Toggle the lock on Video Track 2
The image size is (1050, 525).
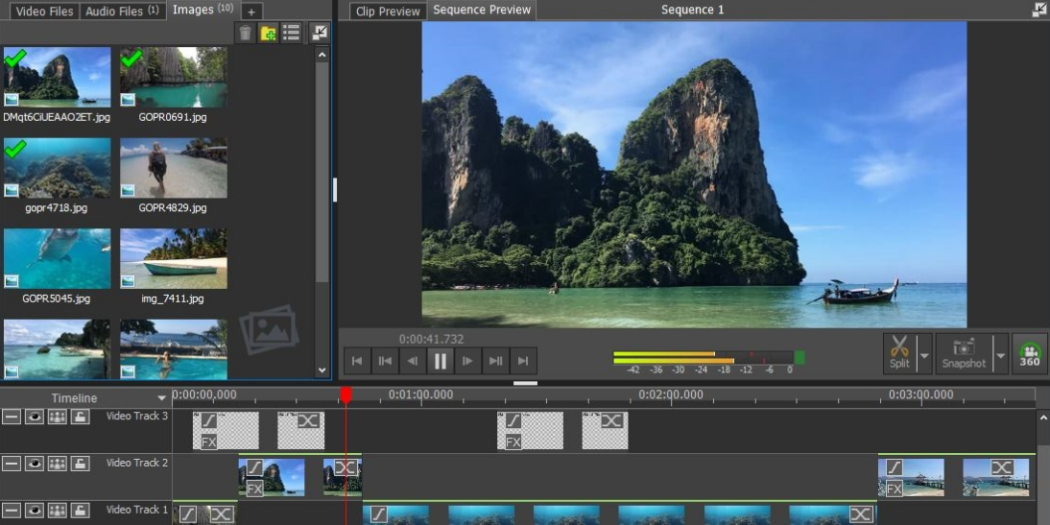tap(80, 463)
